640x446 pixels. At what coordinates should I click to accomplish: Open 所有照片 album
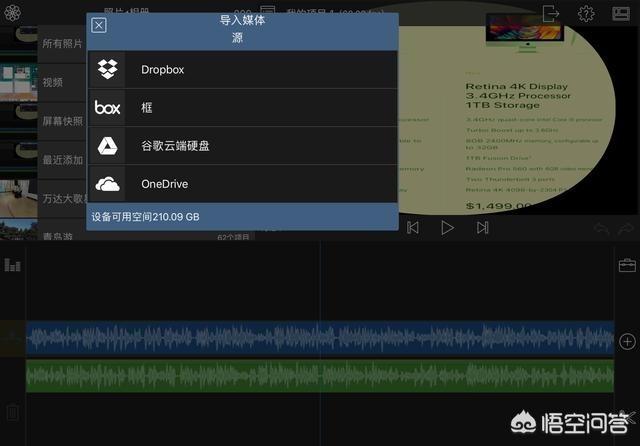pos(62,44)
